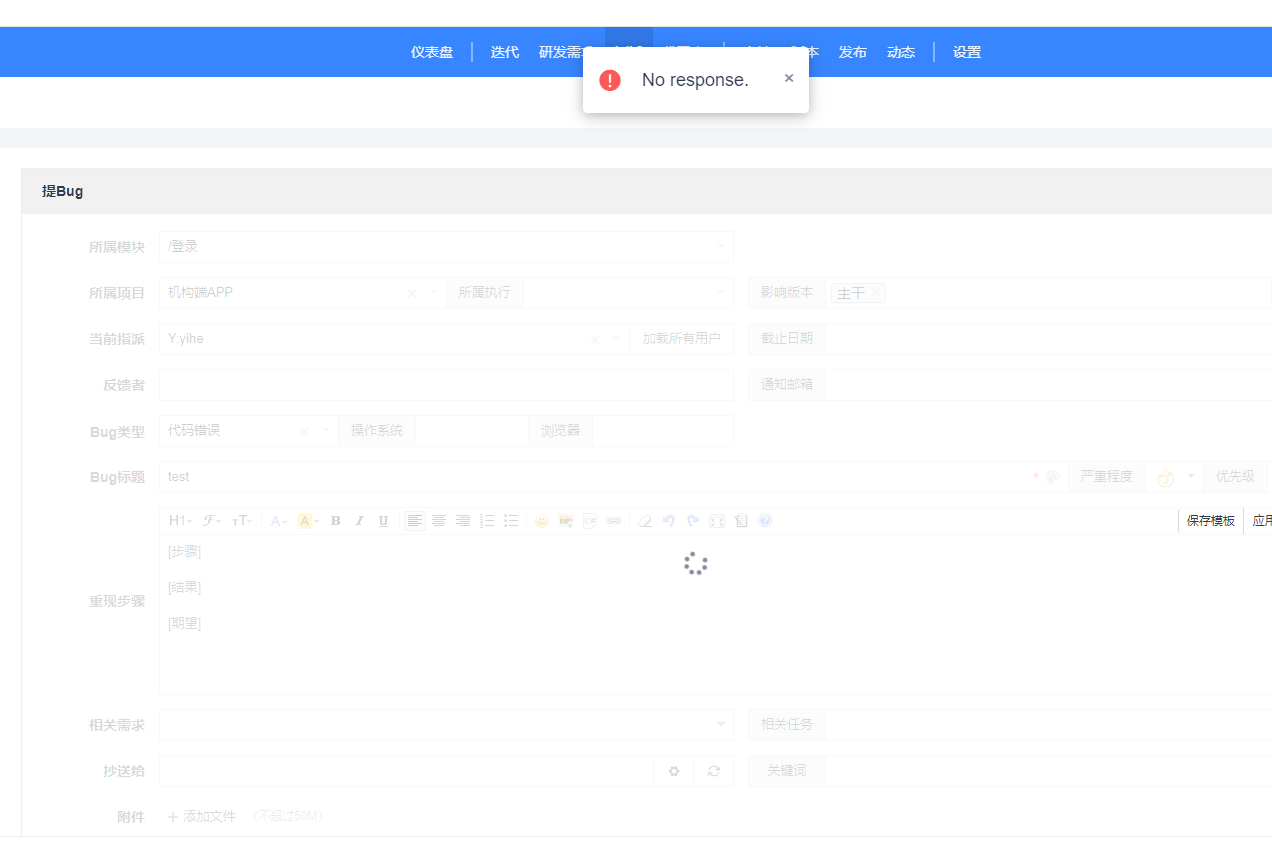This screenshot has height=857, width=1272.
Task: Open 抄送给 contact list settings gear
Action: point(674,771)
